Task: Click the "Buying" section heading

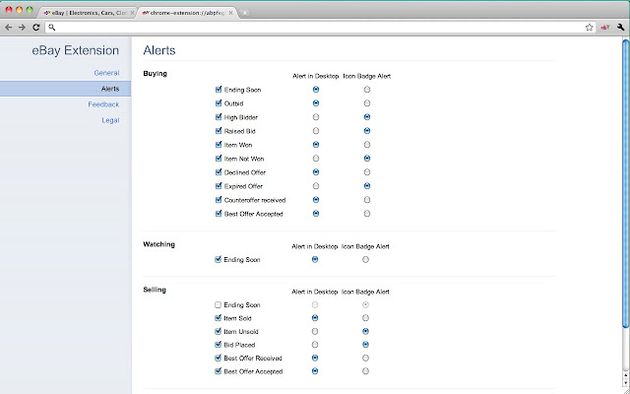Action: click(x=155, y=73)
